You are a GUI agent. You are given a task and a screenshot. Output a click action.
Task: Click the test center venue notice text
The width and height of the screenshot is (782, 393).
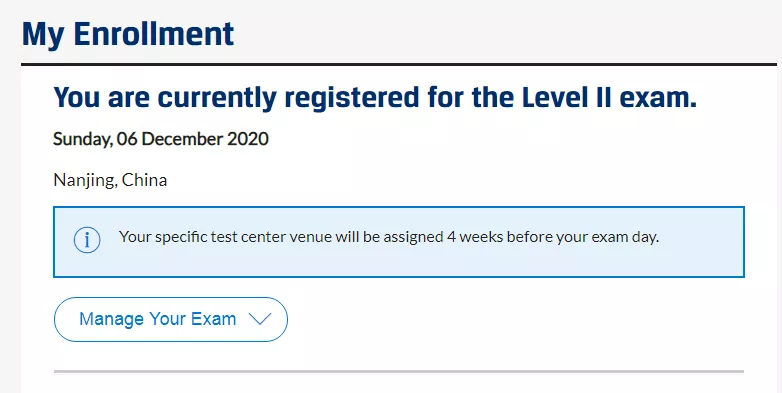click(389, 237)
